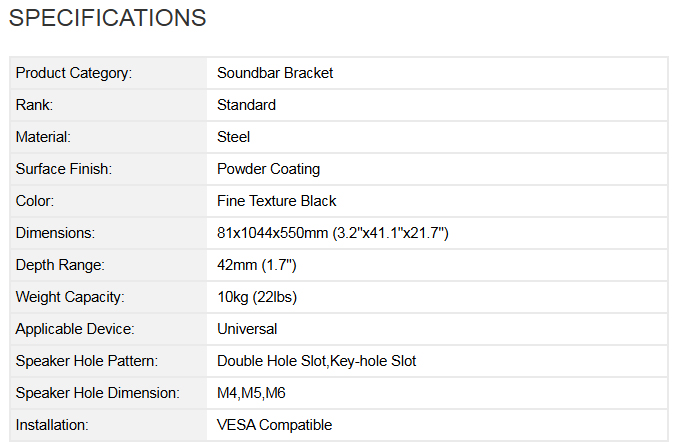Click the Dimensions label cell
Viewport: 678px width, 442px height.
click(55, 233)
